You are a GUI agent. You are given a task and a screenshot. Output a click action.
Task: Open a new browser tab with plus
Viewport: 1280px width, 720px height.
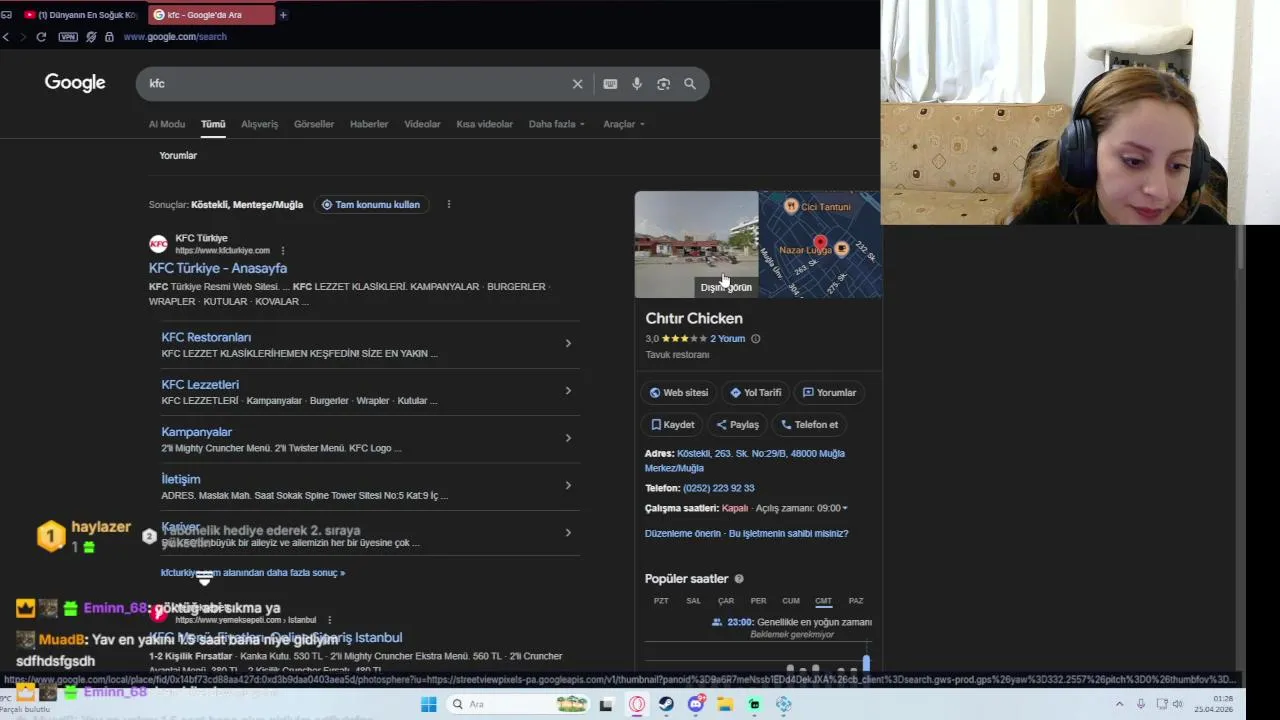pyautogui.click(x=283, y=15)
